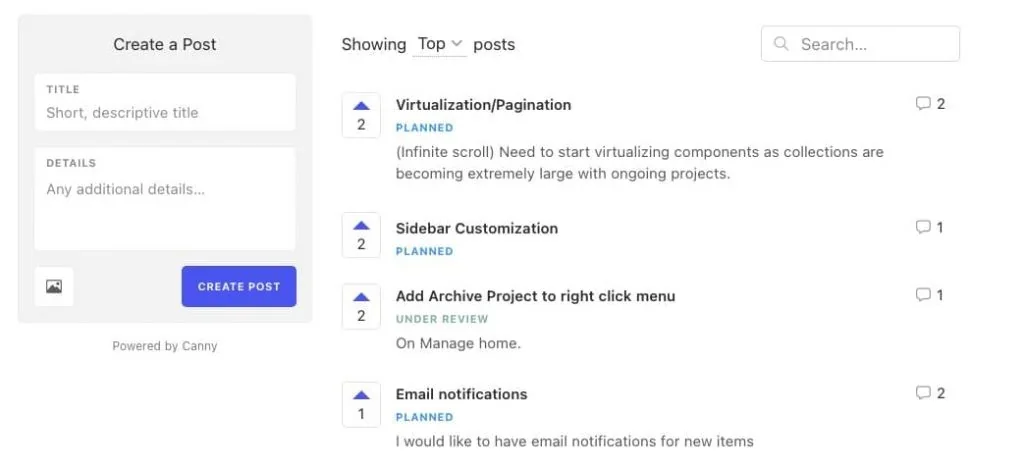Image resolution: width=1024 pixels, height=466 pixels.
Task: Click the search magnifier icon
Action: click(x=782, y=44)
